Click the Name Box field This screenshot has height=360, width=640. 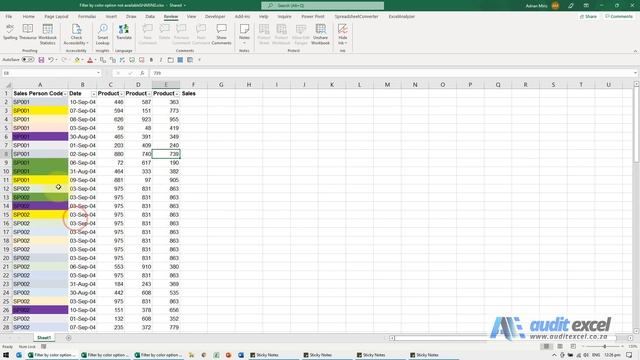click(49, 73)
